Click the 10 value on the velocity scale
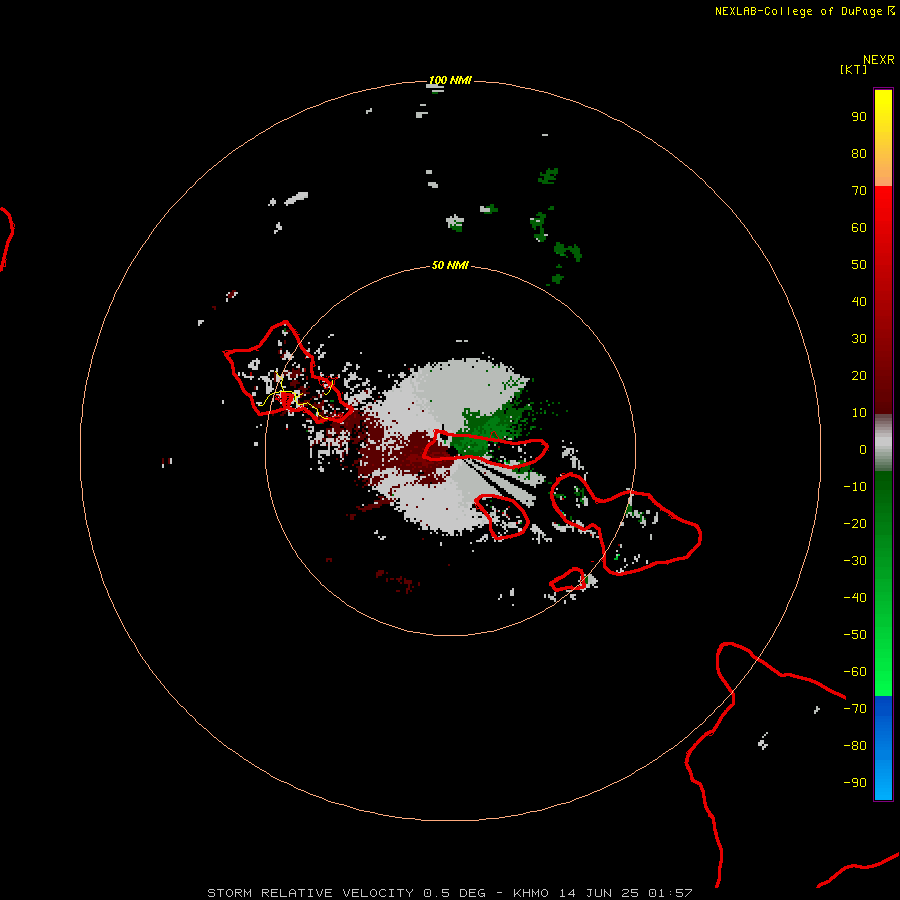The image size is (900, 900). pos(859,413)
